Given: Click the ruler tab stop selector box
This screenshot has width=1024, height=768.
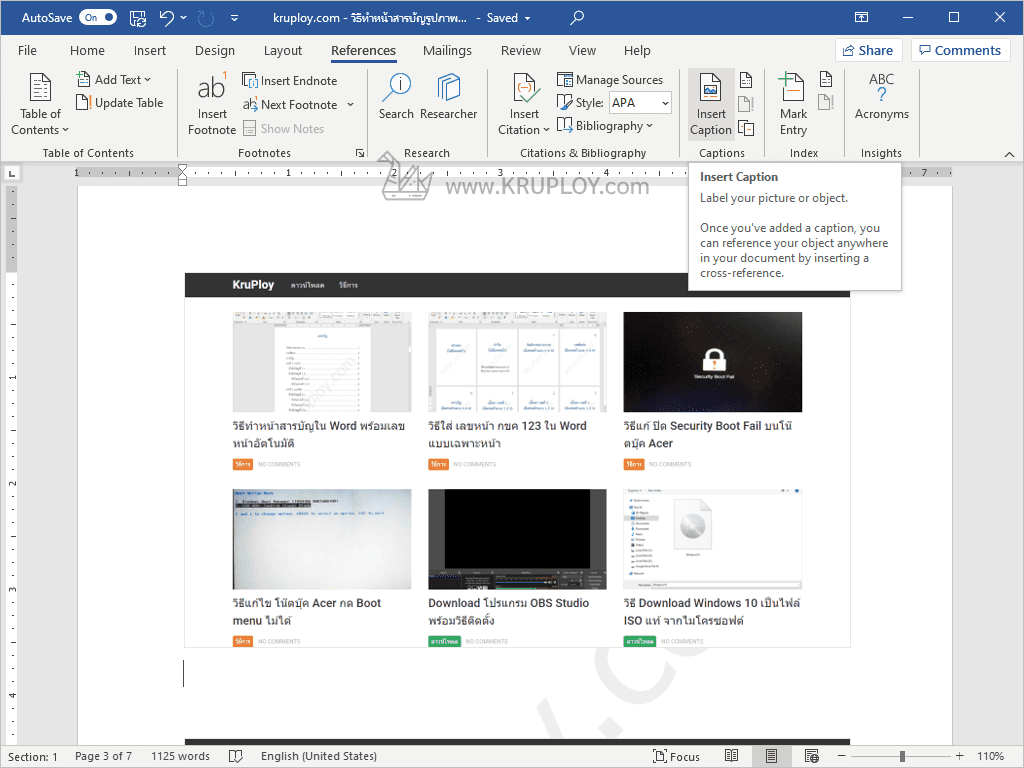Looking at the screenshot, I should 12,173.
